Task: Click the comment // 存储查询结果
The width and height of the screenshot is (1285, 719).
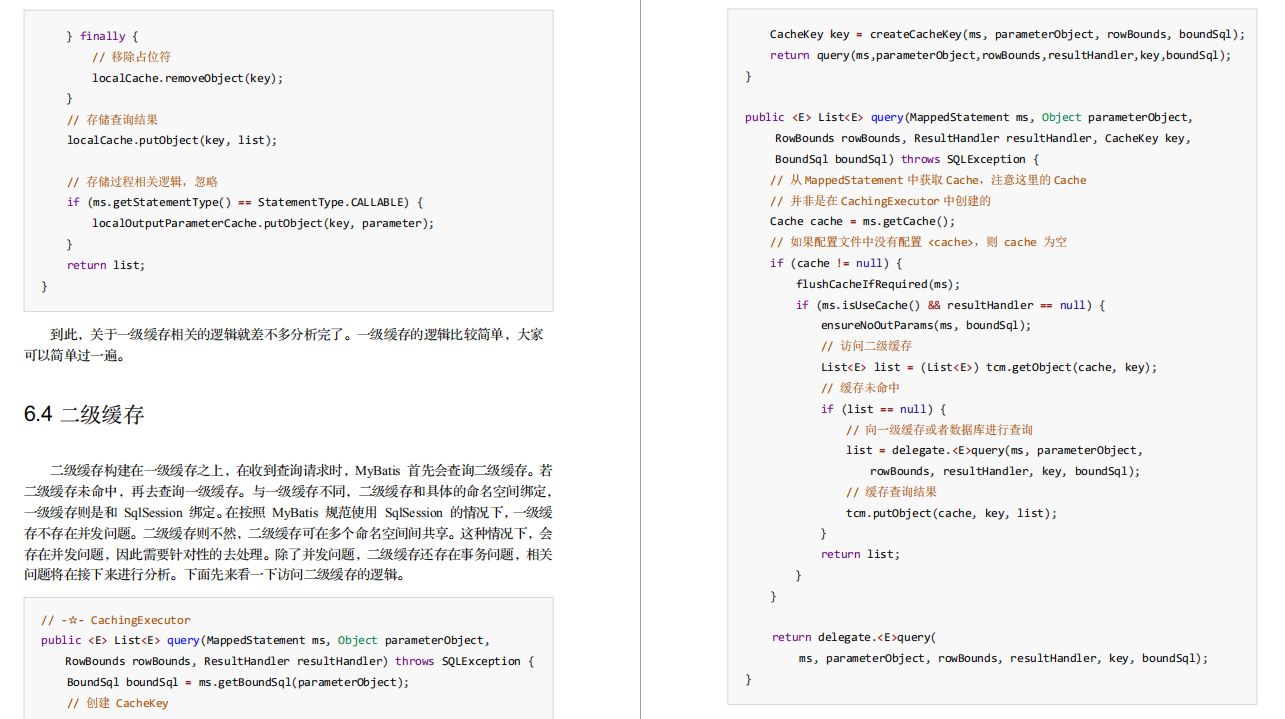Action: [x=112, y=119]
